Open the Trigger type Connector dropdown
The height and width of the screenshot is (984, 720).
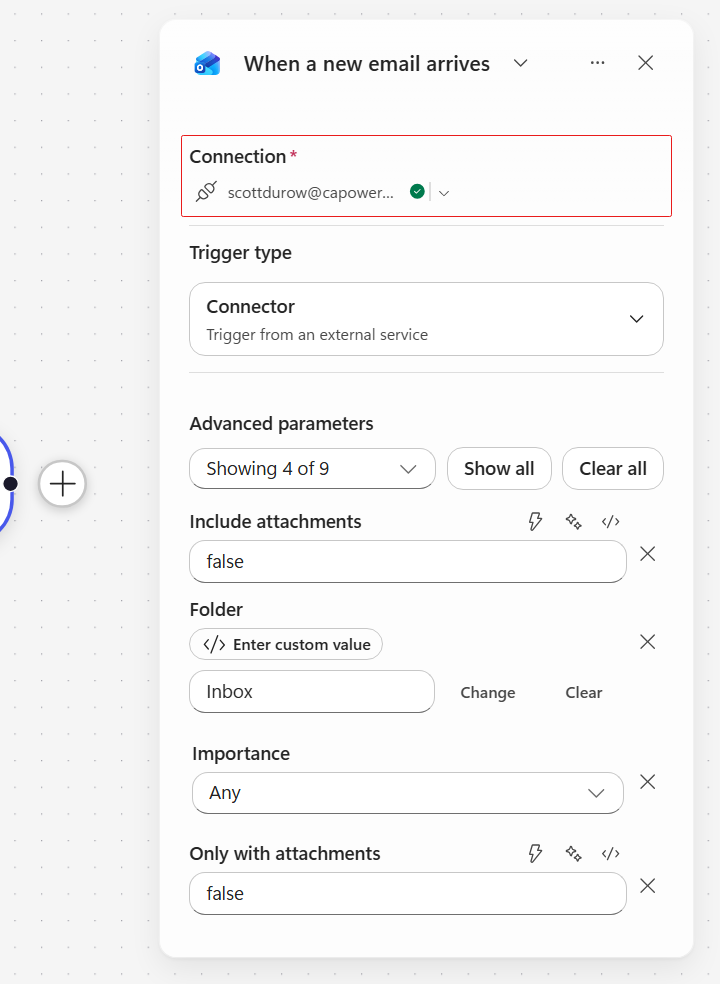point(426,319)
